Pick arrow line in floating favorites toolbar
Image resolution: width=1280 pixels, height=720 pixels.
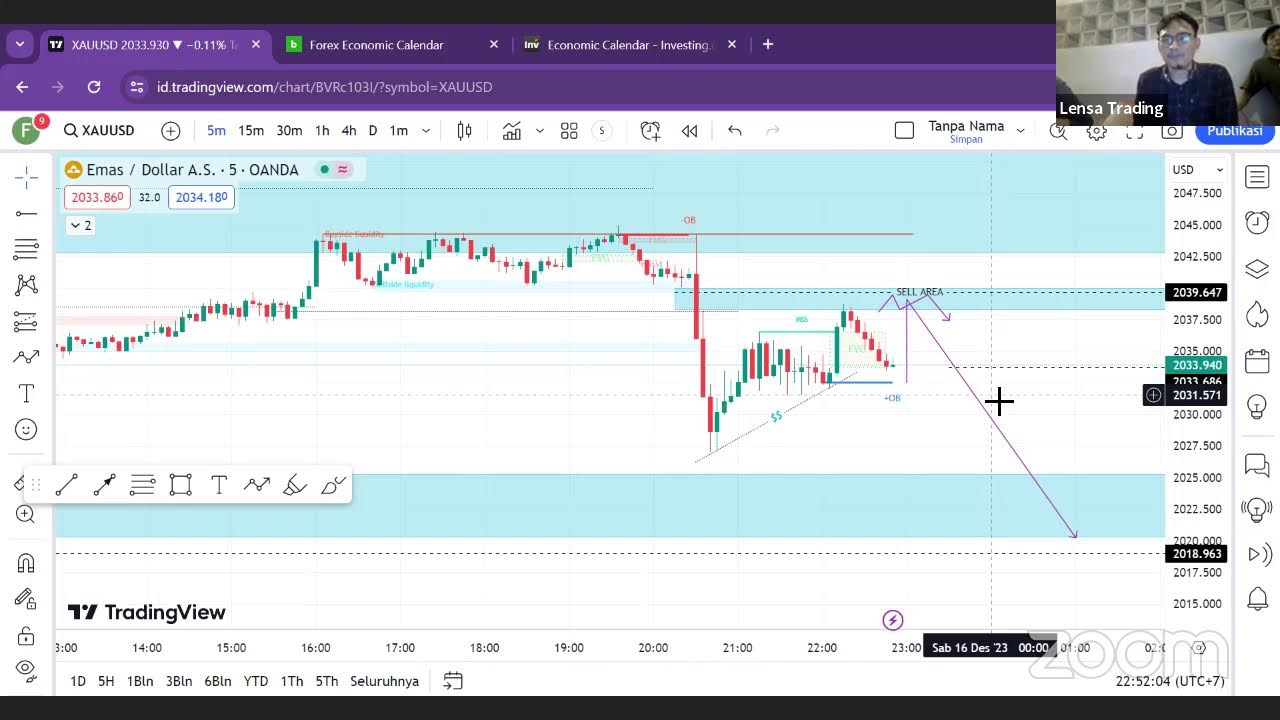104,485
